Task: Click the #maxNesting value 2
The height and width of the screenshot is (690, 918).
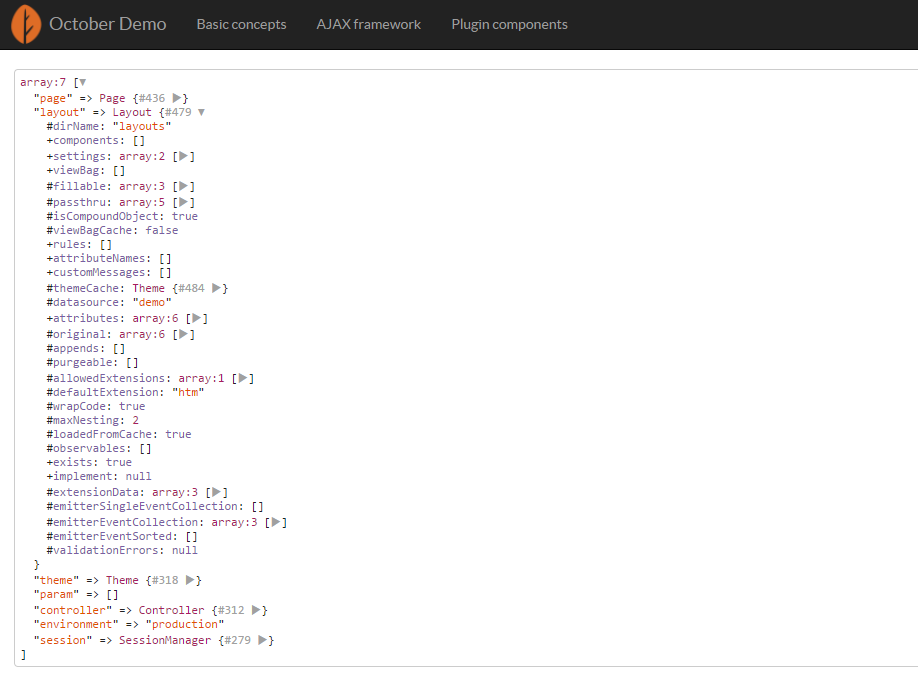Action: pos(135,420)
